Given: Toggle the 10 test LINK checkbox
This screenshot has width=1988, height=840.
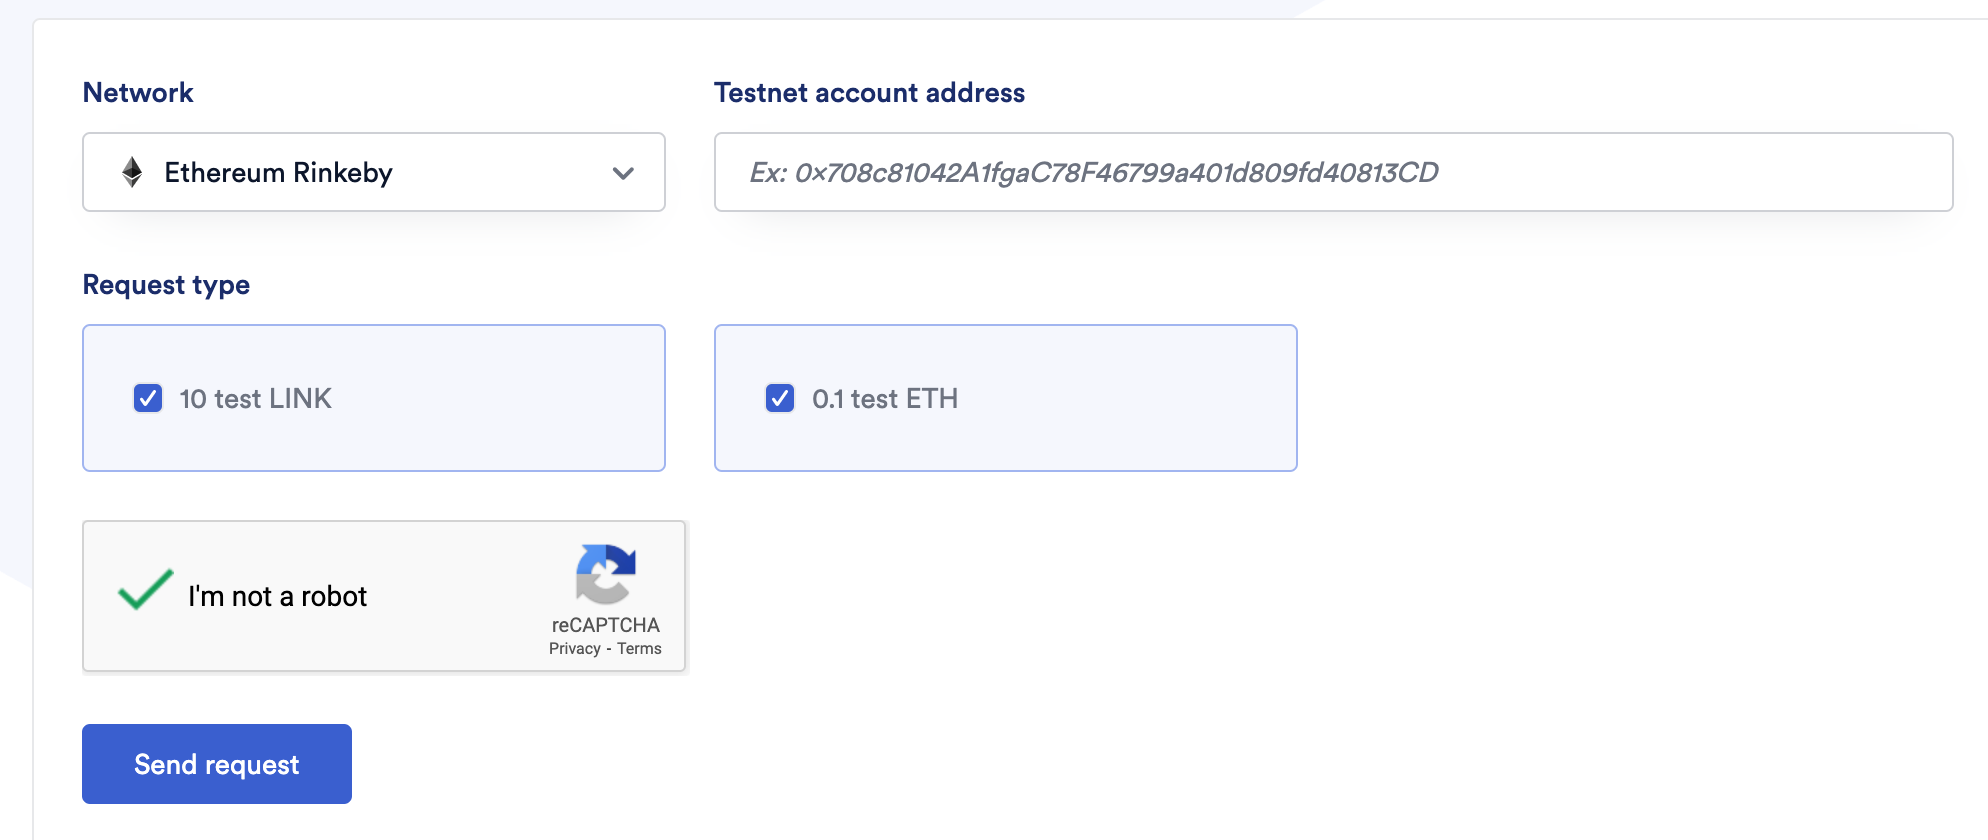Looking at the screenshot, I should click(x=148, y=398).
